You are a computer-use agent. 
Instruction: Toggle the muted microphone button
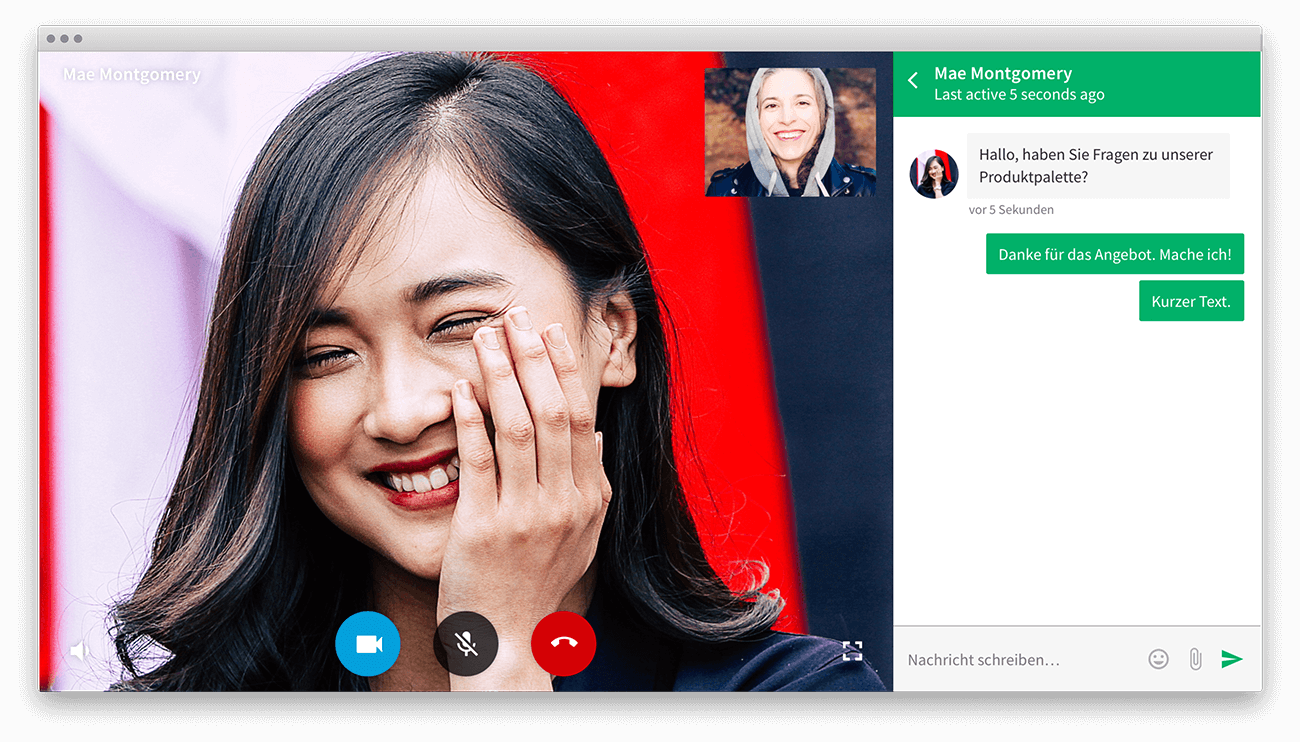pyautogui.click(x=466, y=644)
